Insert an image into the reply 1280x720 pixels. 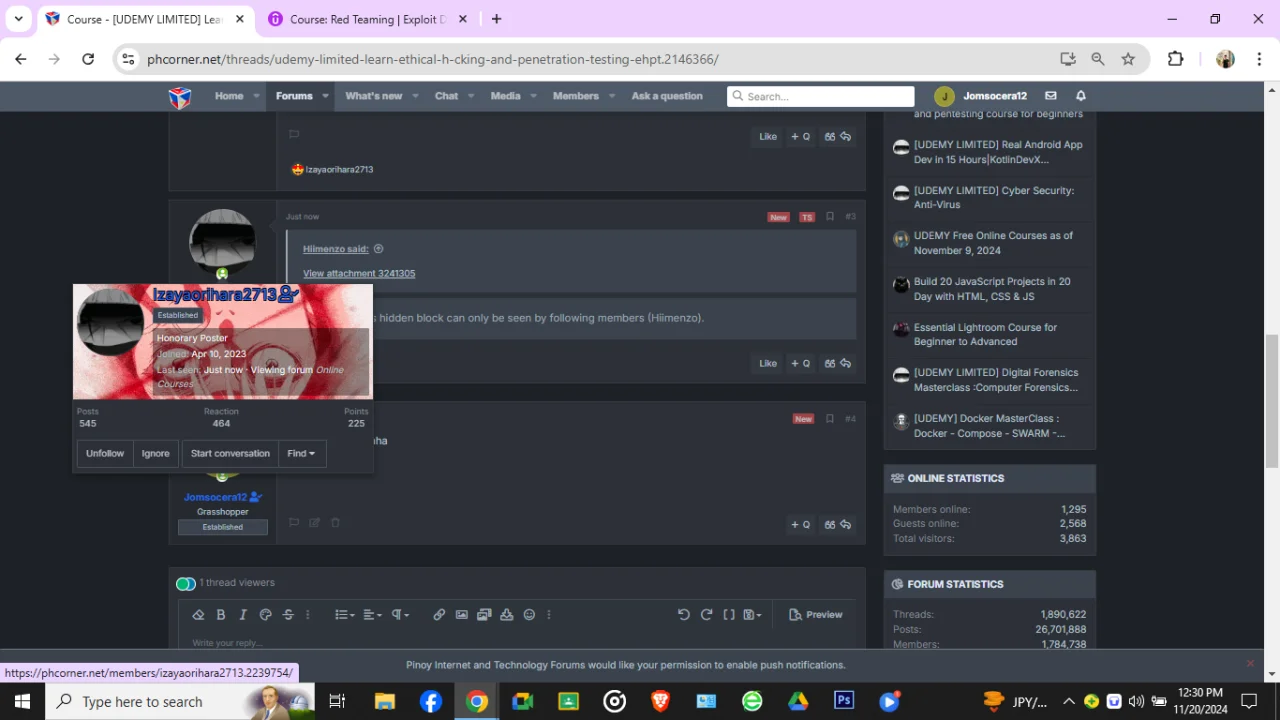(x=462, y=615)
